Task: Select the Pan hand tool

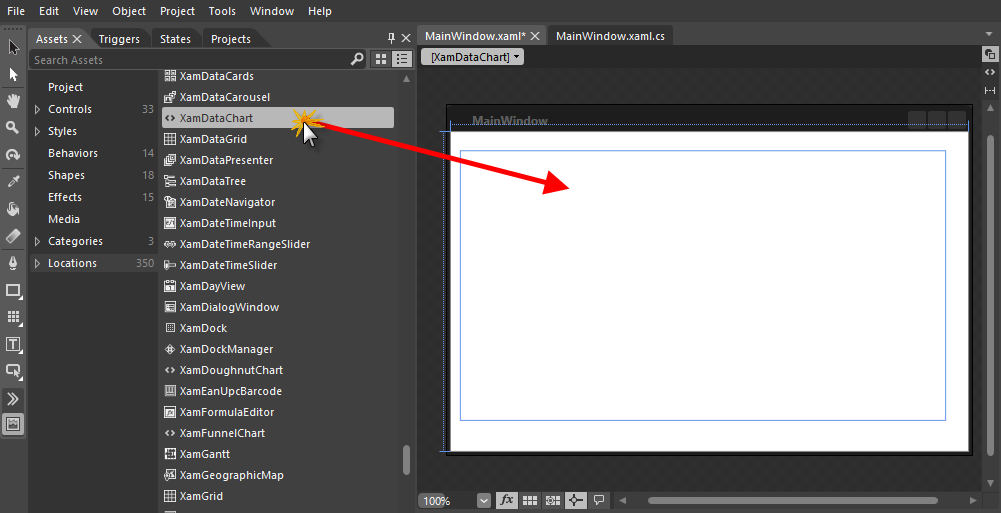Action: (x=13, y=101)
